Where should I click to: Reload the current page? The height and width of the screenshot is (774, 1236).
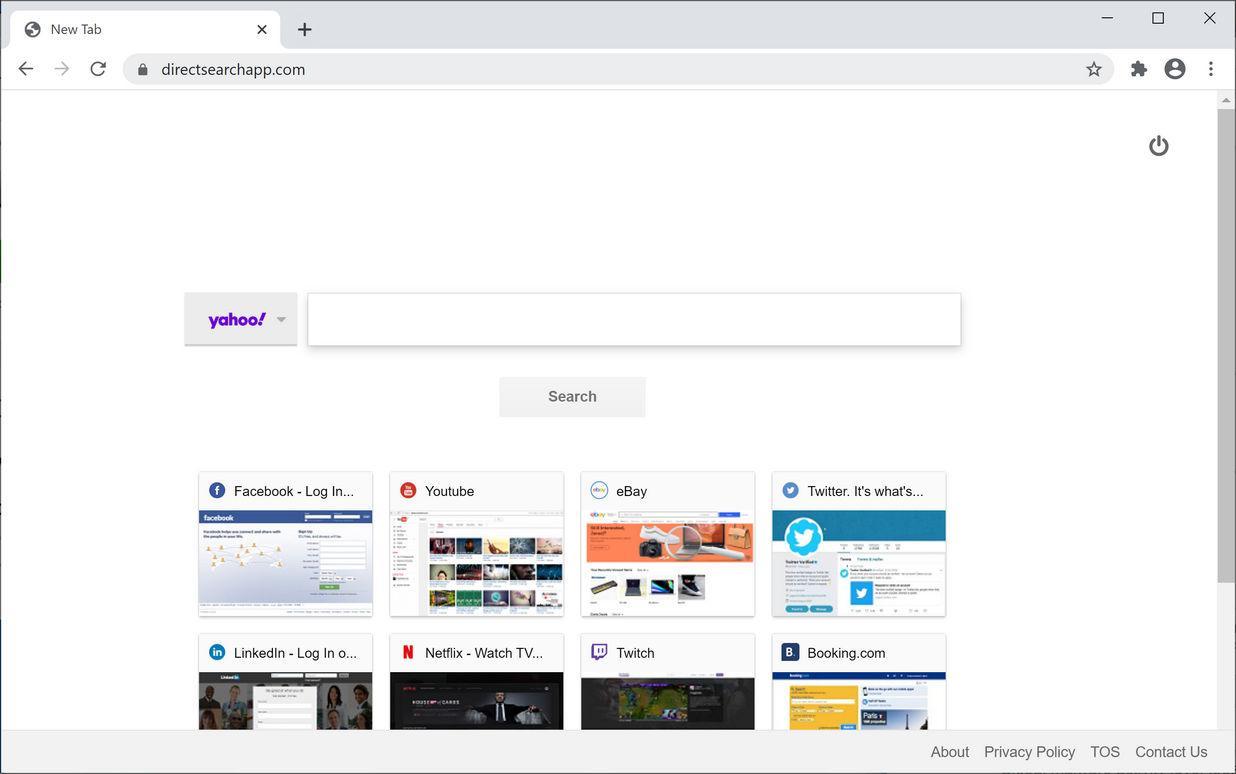97,68
